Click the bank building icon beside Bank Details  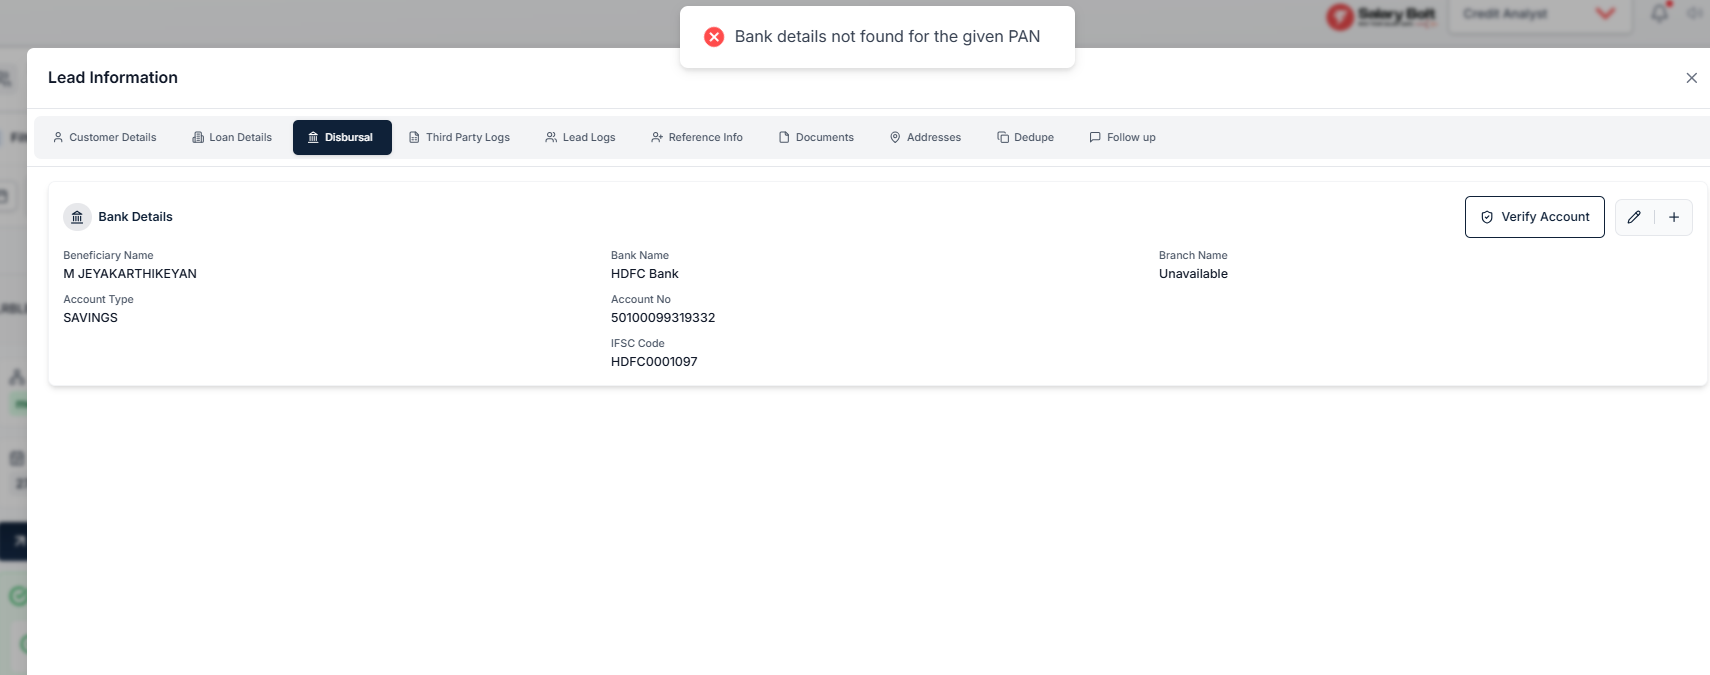pyautogui.click(x=77, y=217)
